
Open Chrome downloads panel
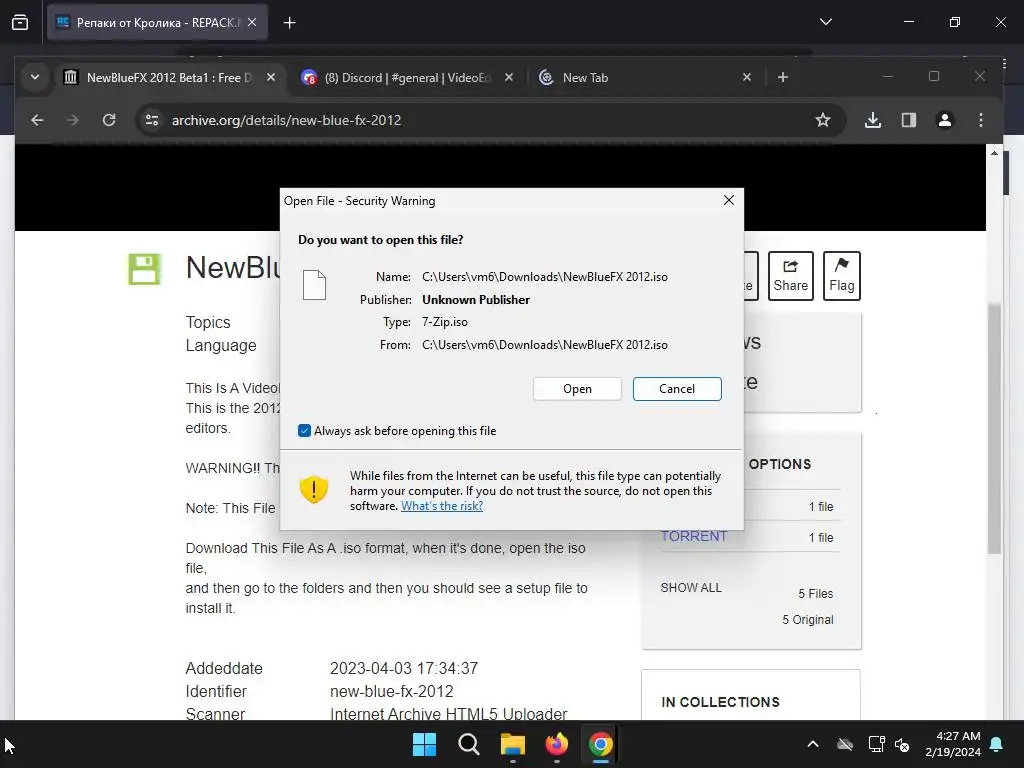tap(872, 120)
